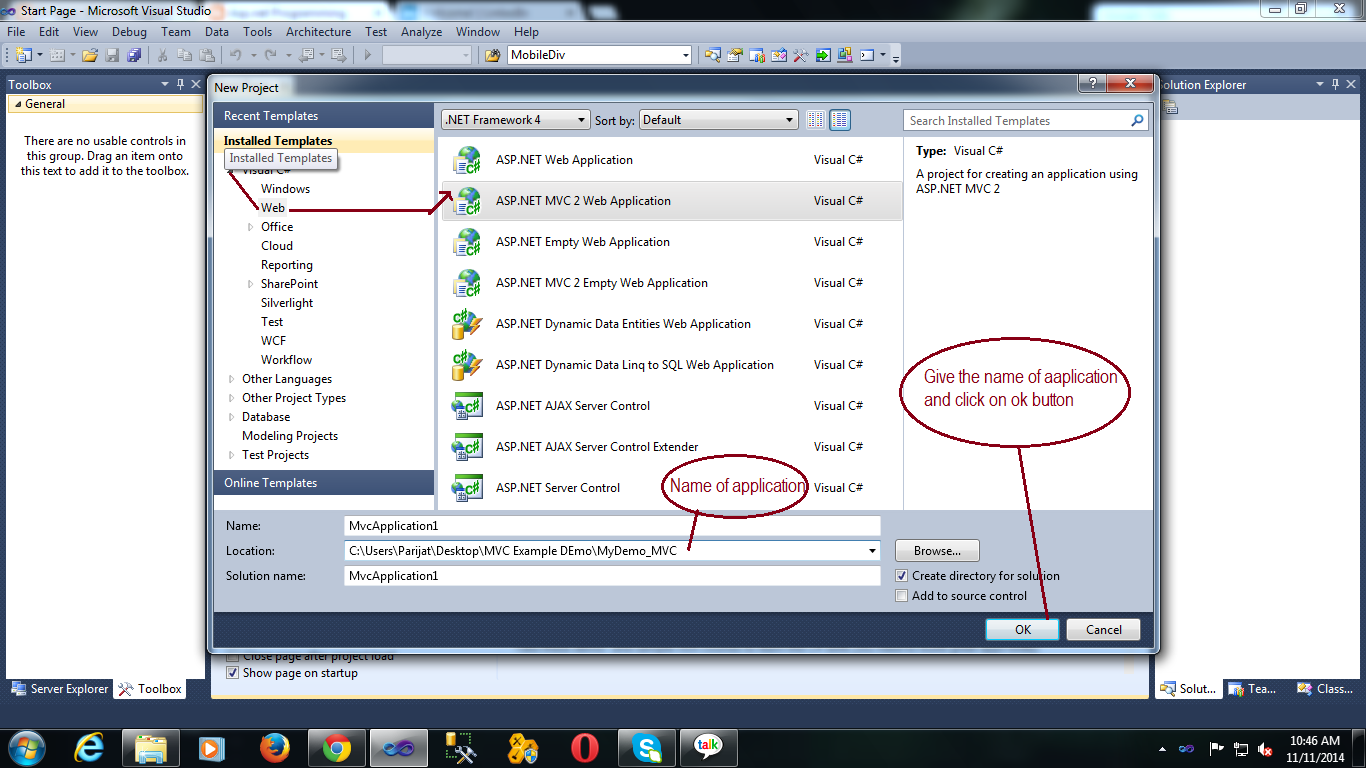This screenshot has height=768, width=1366.
Task: Click the Windows Start button
Action: (x=26, y=747)
